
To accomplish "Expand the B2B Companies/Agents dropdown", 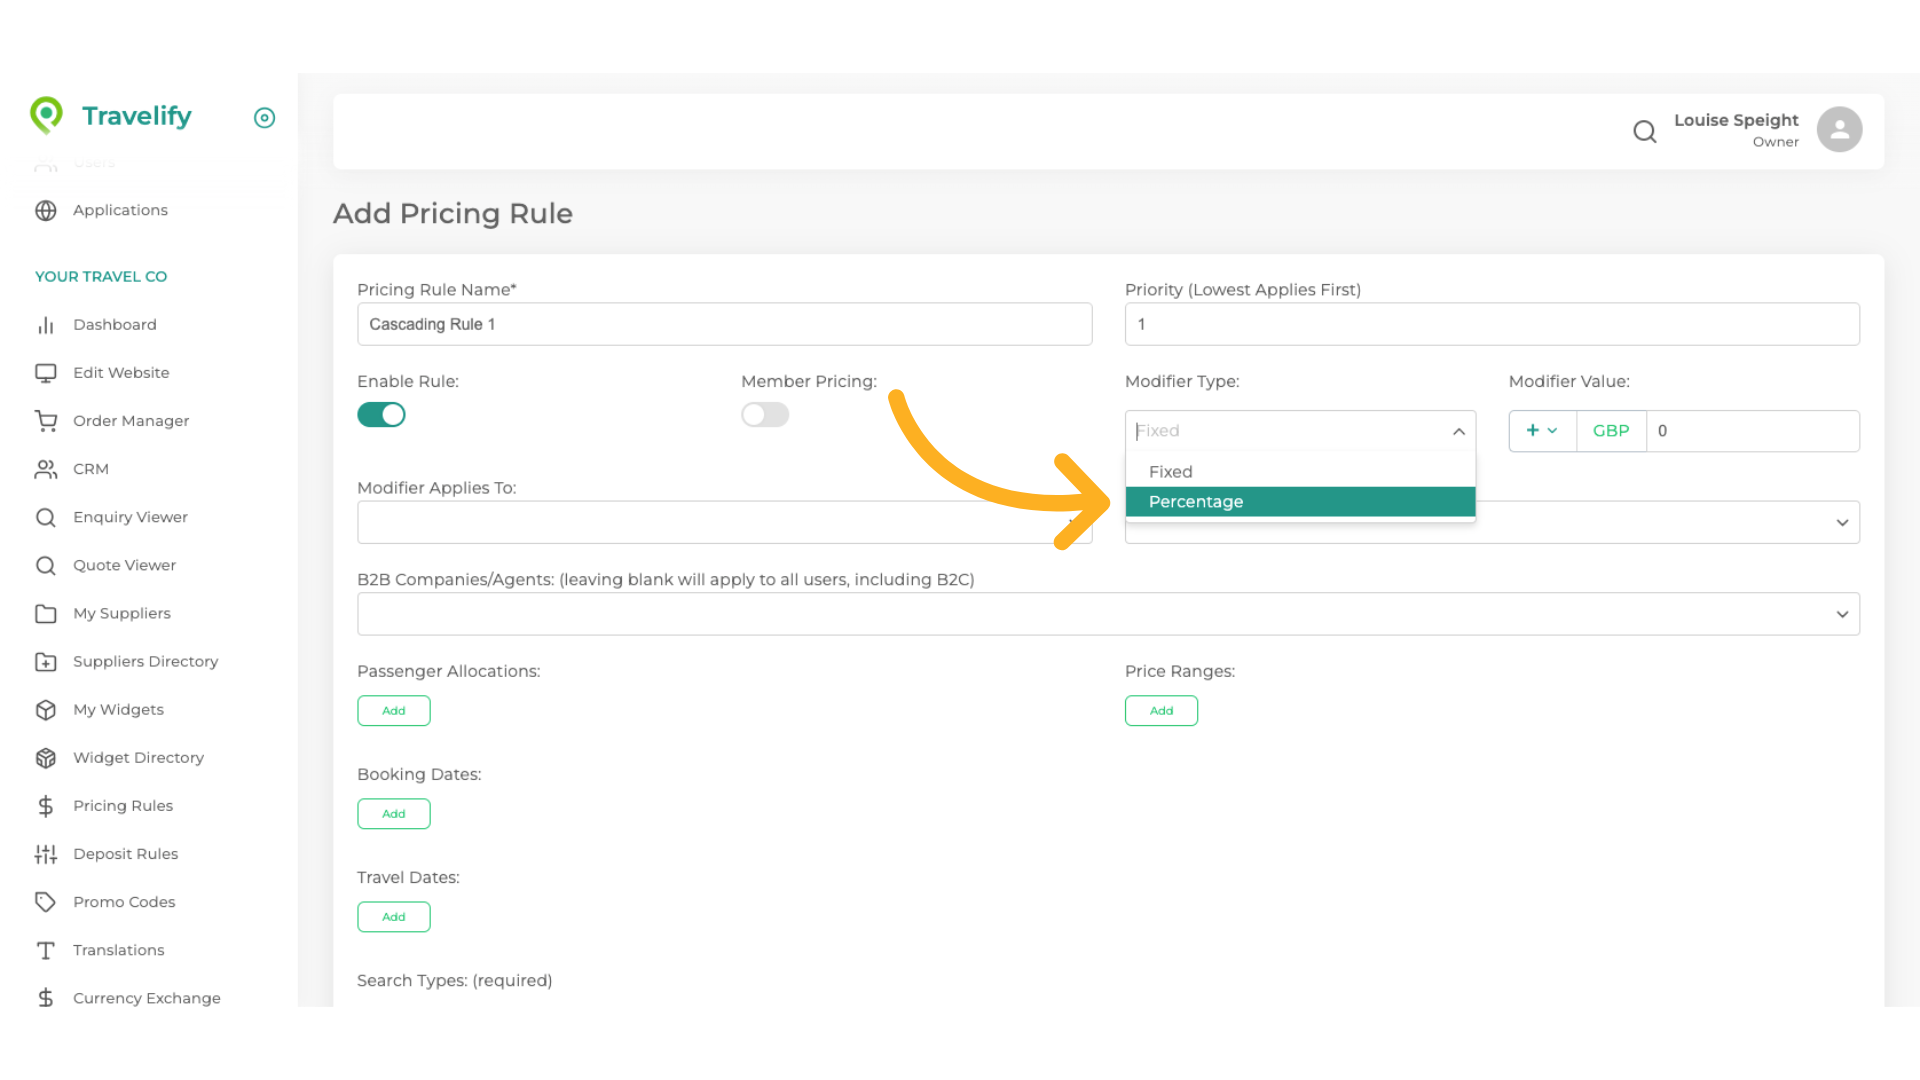I will (x=1843, y=613).
